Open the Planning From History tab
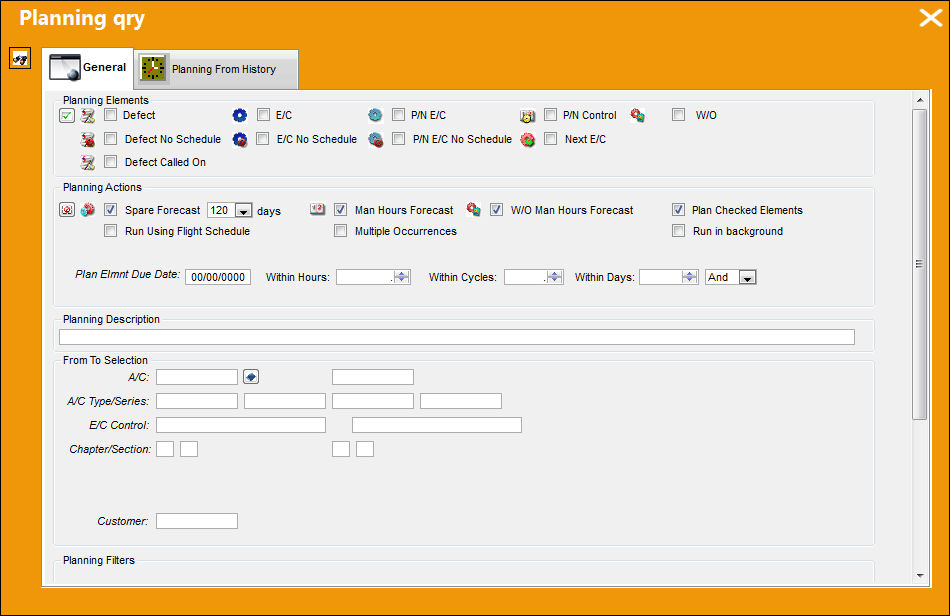The image size is (950, 616). coord(216,69)
